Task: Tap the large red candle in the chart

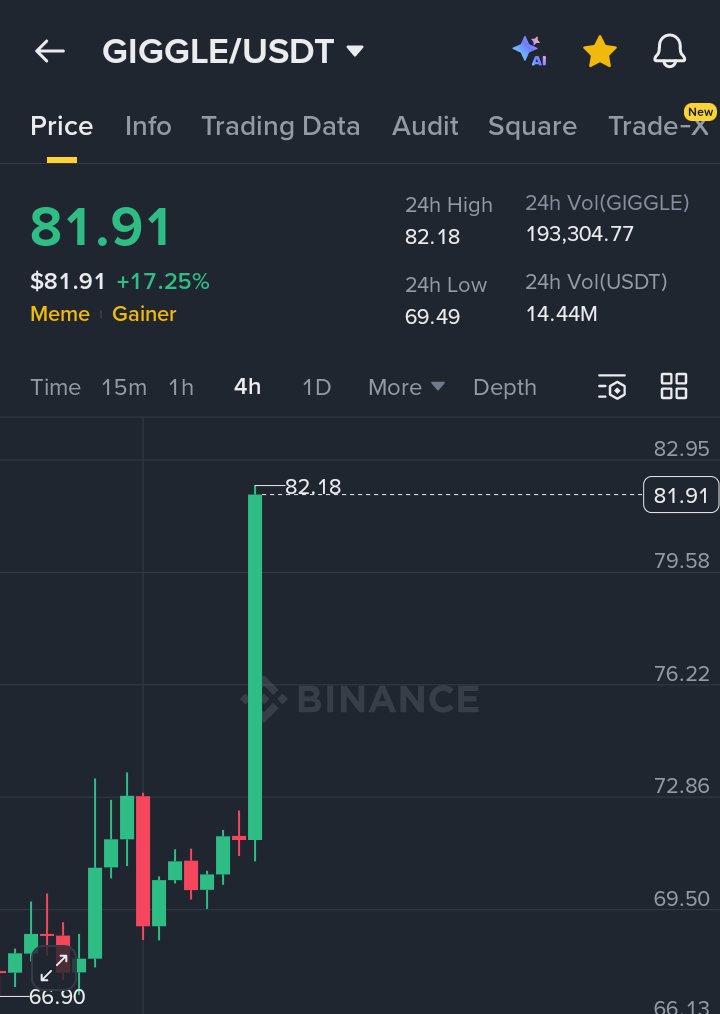Action: tap(143, 861)
